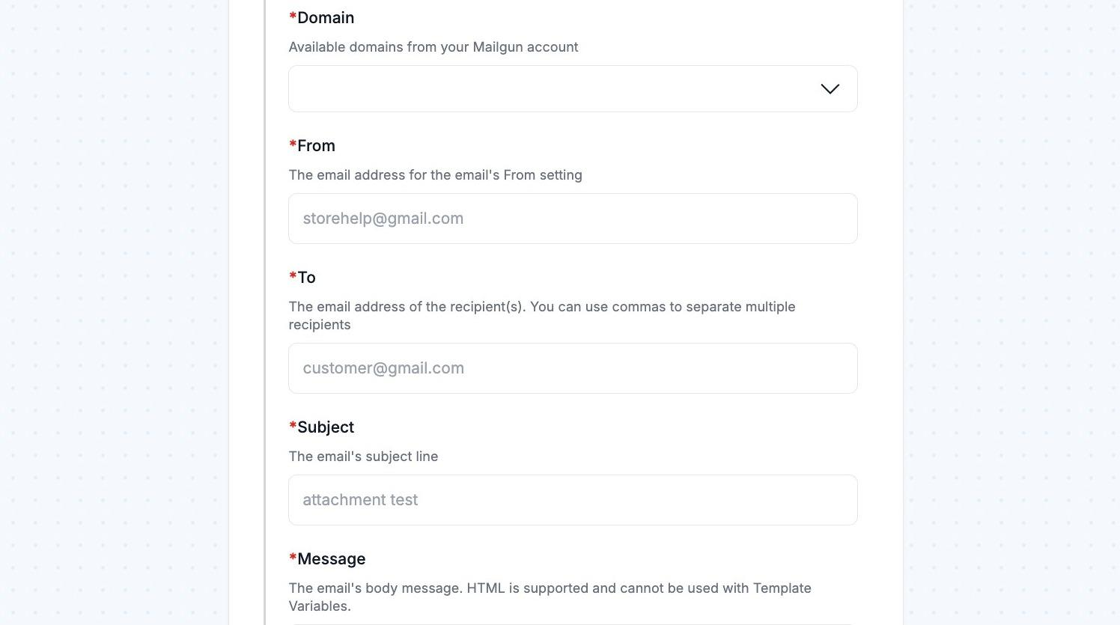The width and height of the screenshot is (1120, 625).
Task: Click the red asterisk beside Message
Action: click(x=293, y=558)
